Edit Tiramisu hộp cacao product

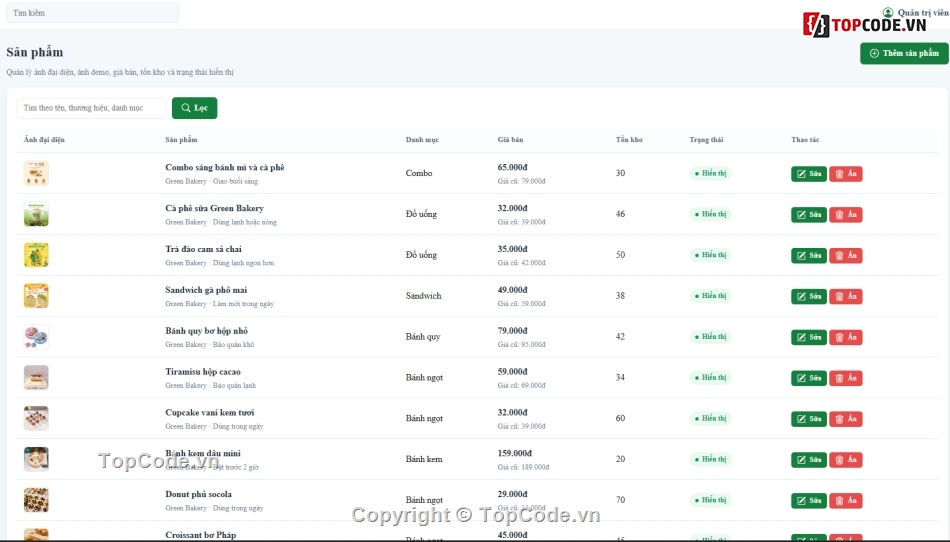(808, 378)
